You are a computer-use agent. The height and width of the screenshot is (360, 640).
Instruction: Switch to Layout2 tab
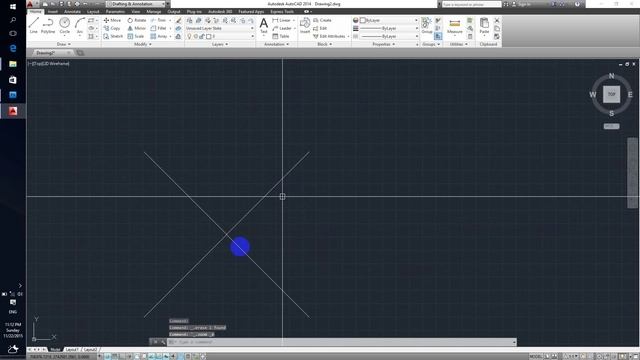90,350
